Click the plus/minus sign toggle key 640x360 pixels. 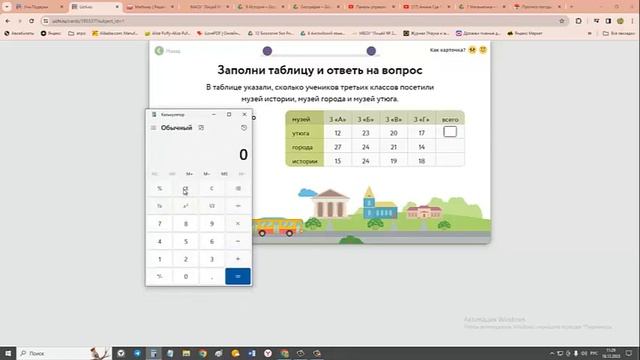click(160, 276)
